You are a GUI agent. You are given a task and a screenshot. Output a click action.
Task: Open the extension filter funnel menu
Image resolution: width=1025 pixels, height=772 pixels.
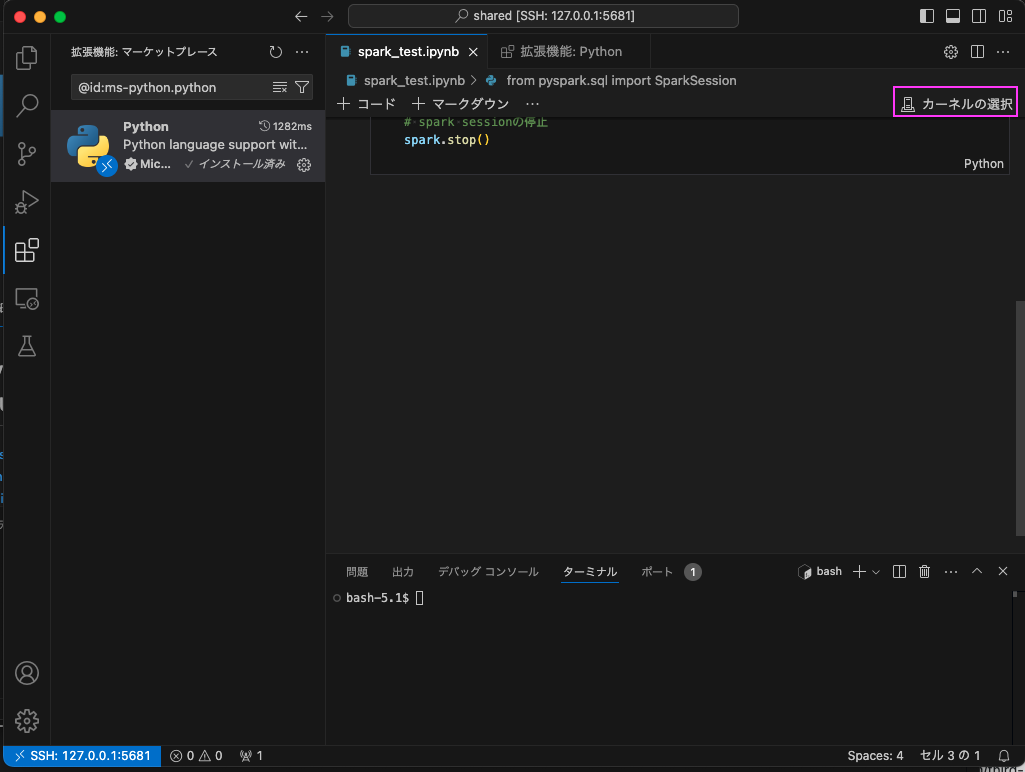point(302,87)
